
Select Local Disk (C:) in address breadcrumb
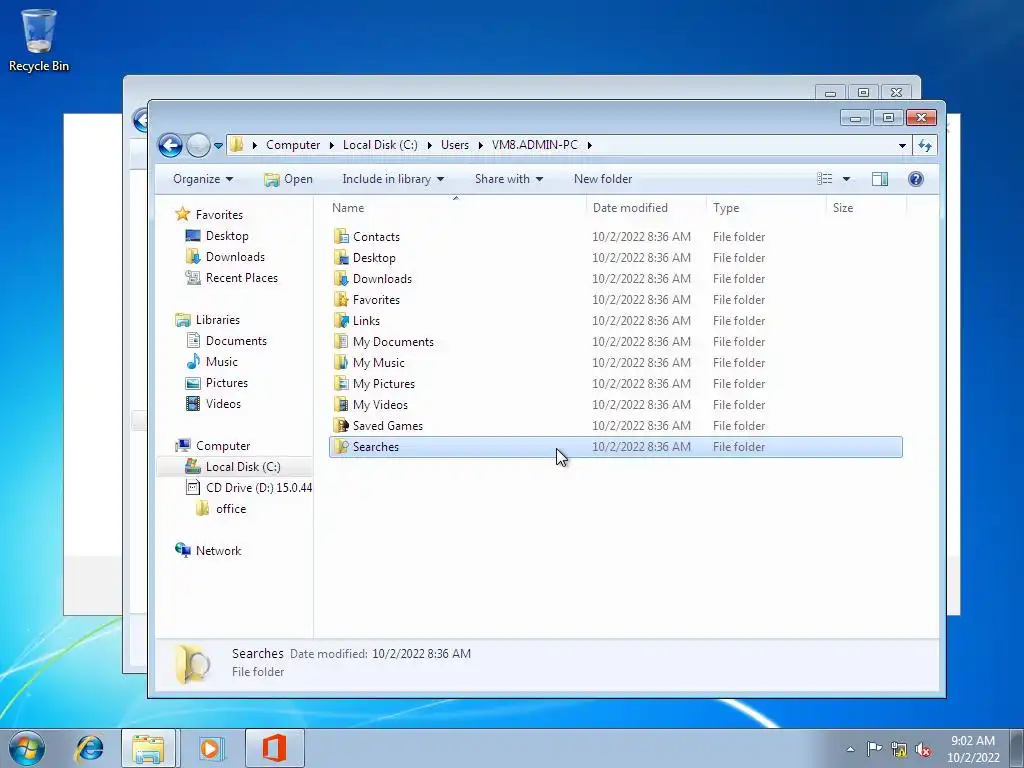pos(380,145)
